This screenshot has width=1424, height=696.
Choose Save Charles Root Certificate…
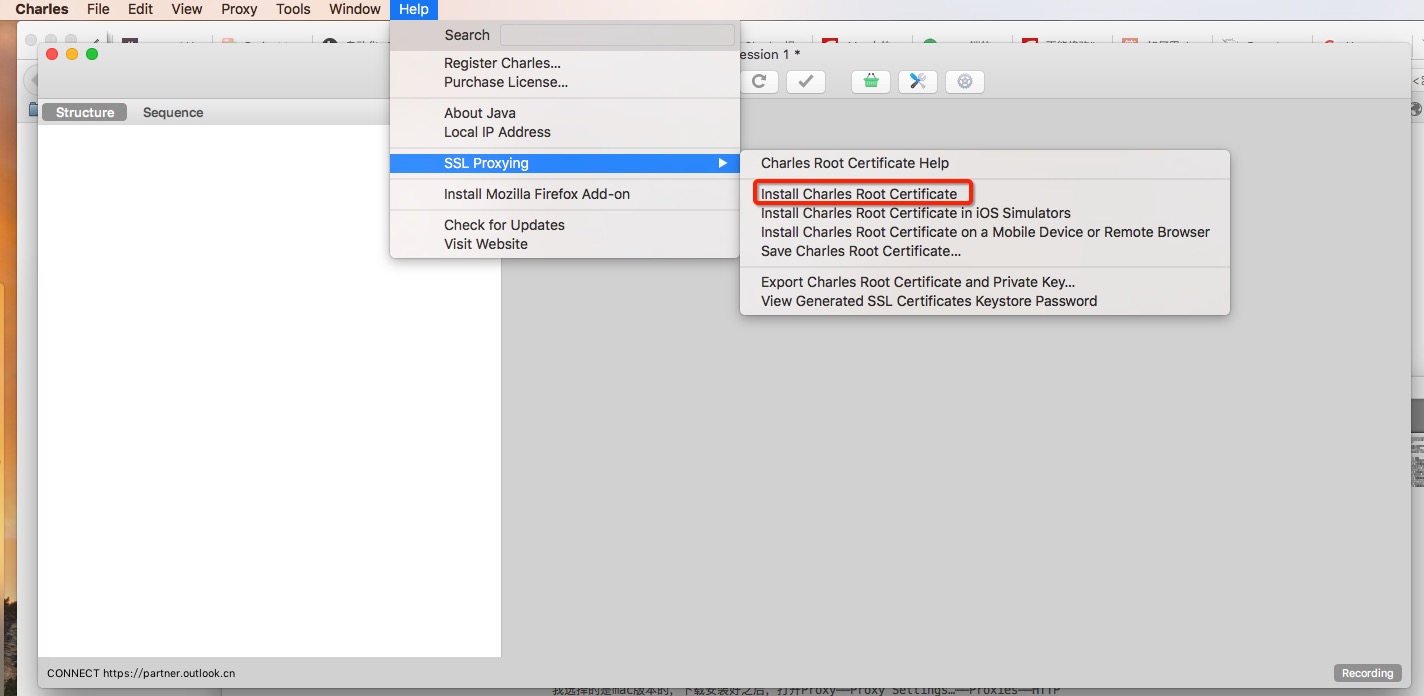[985, 251]
